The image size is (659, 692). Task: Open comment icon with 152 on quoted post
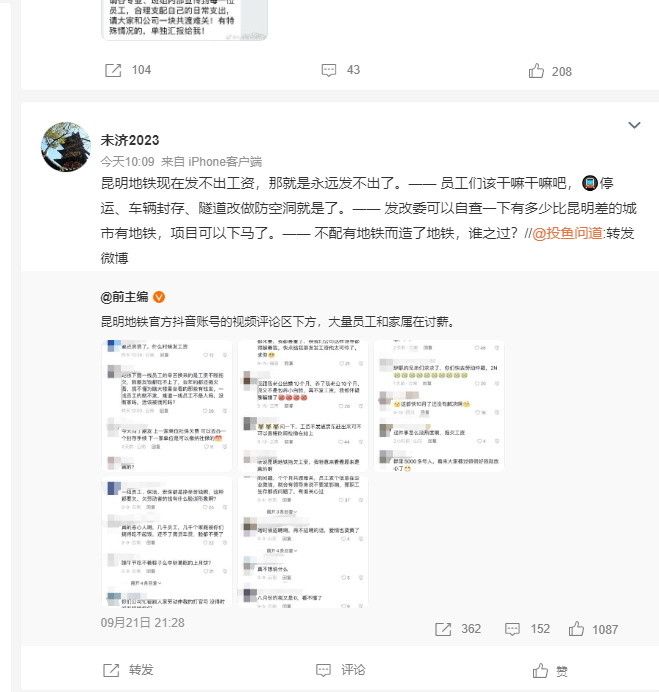(512, 629)
